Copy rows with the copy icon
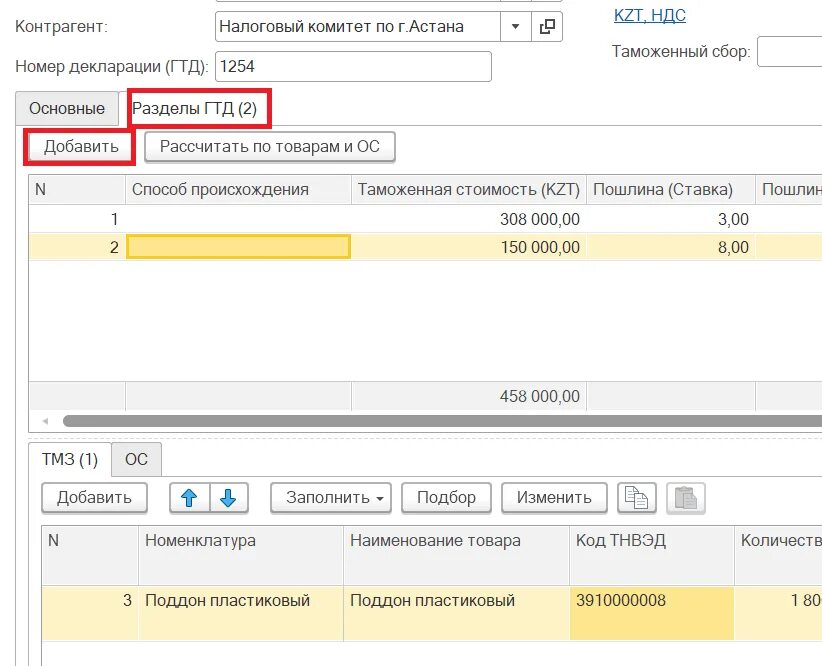This screenshot has width=822, height=666. pos(636,498)
